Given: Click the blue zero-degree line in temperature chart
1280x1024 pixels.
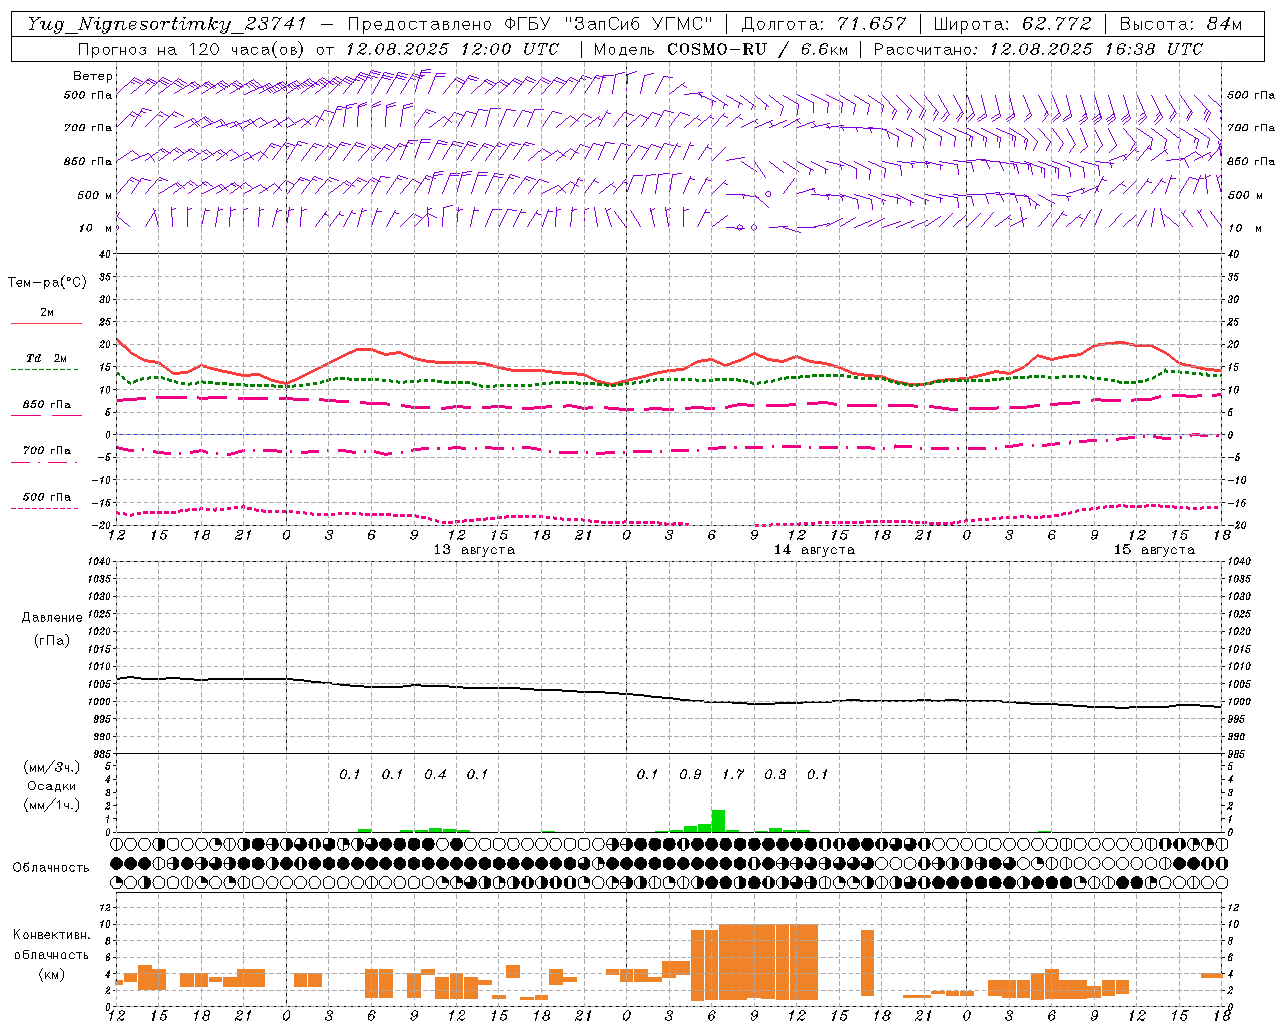Looking at the screenshot, I should (670, 435).
